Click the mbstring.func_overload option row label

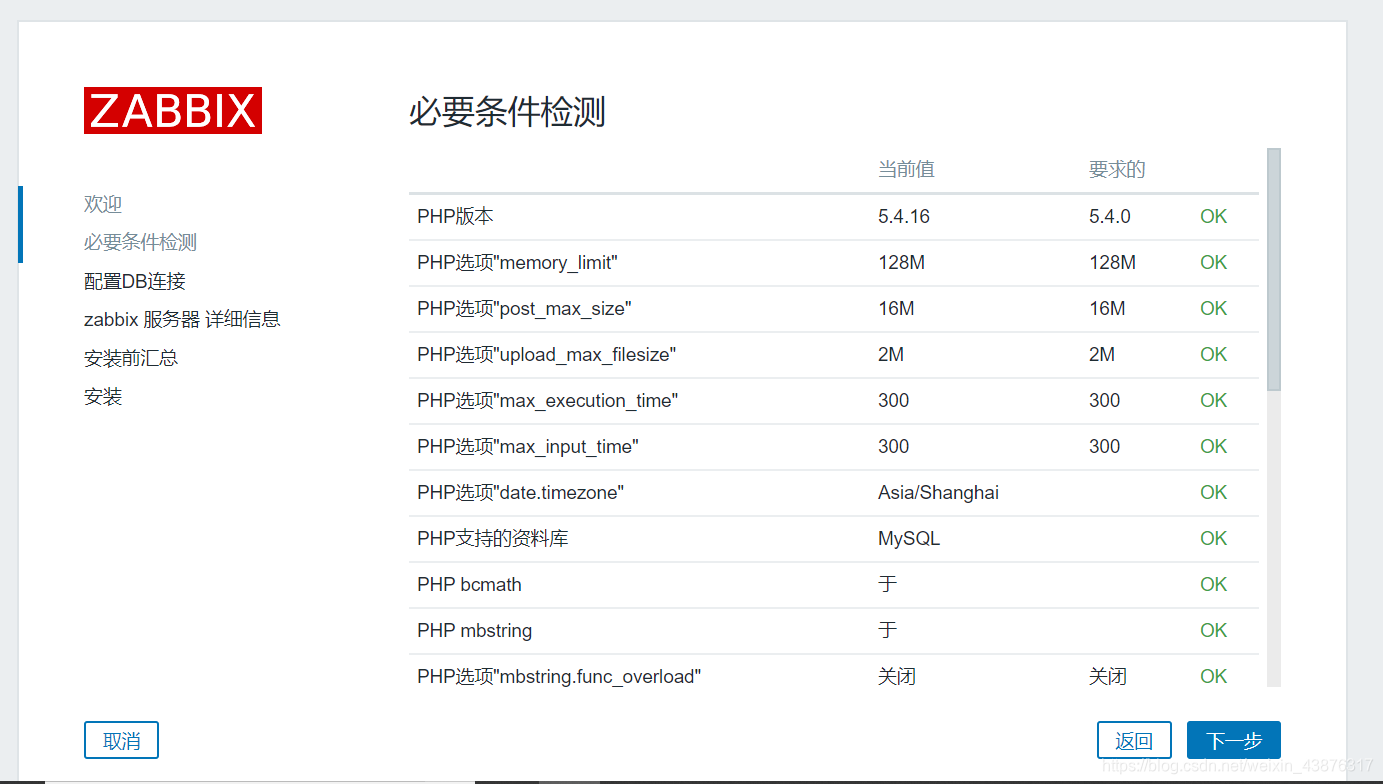tap(559, 676)
